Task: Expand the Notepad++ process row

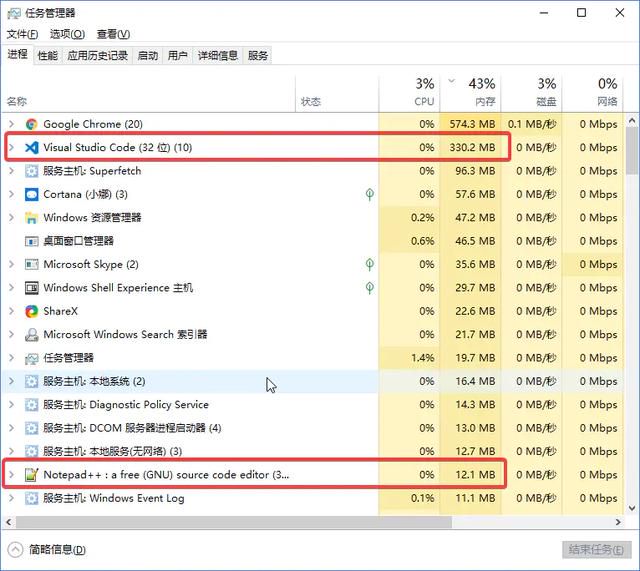Action: (11, 475)
